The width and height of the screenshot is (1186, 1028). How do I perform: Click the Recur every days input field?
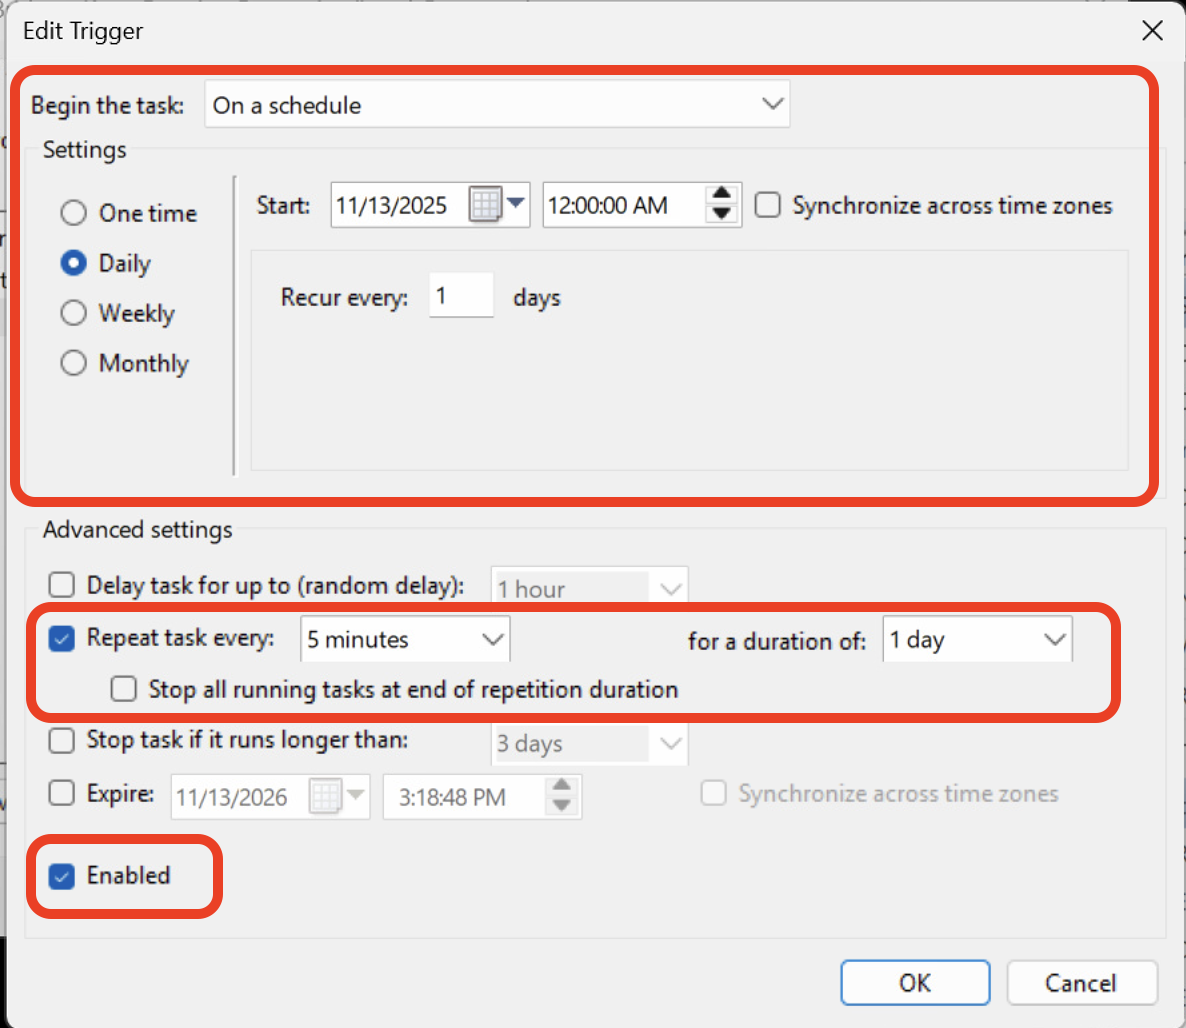coord(460,296)
